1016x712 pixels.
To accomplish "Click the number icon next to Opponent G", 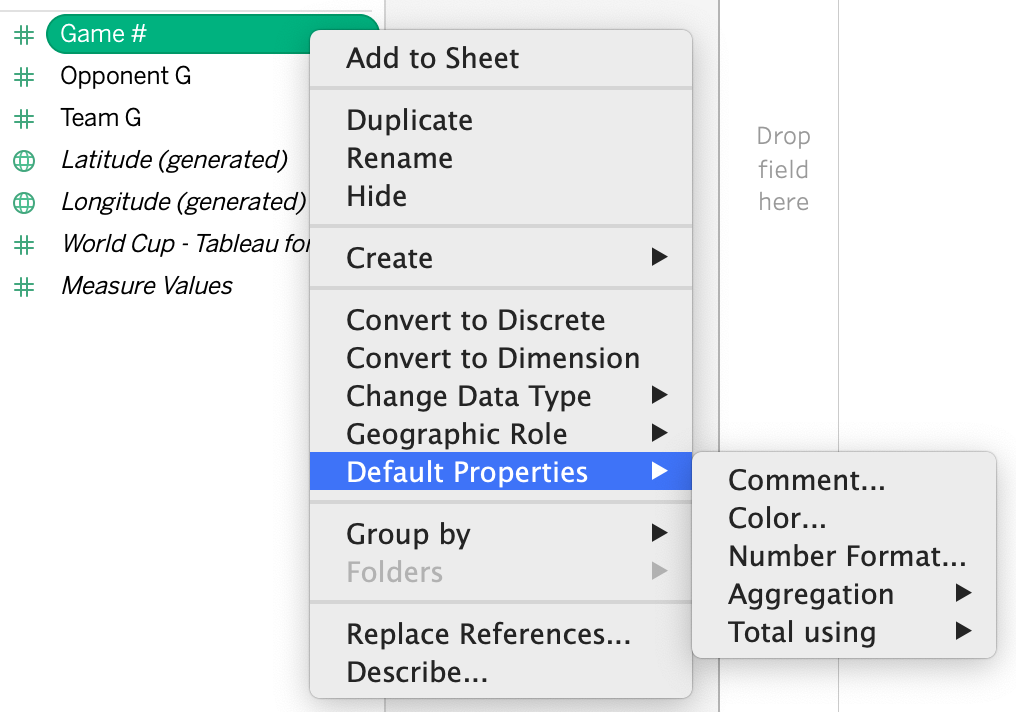I will coord(24,76).
